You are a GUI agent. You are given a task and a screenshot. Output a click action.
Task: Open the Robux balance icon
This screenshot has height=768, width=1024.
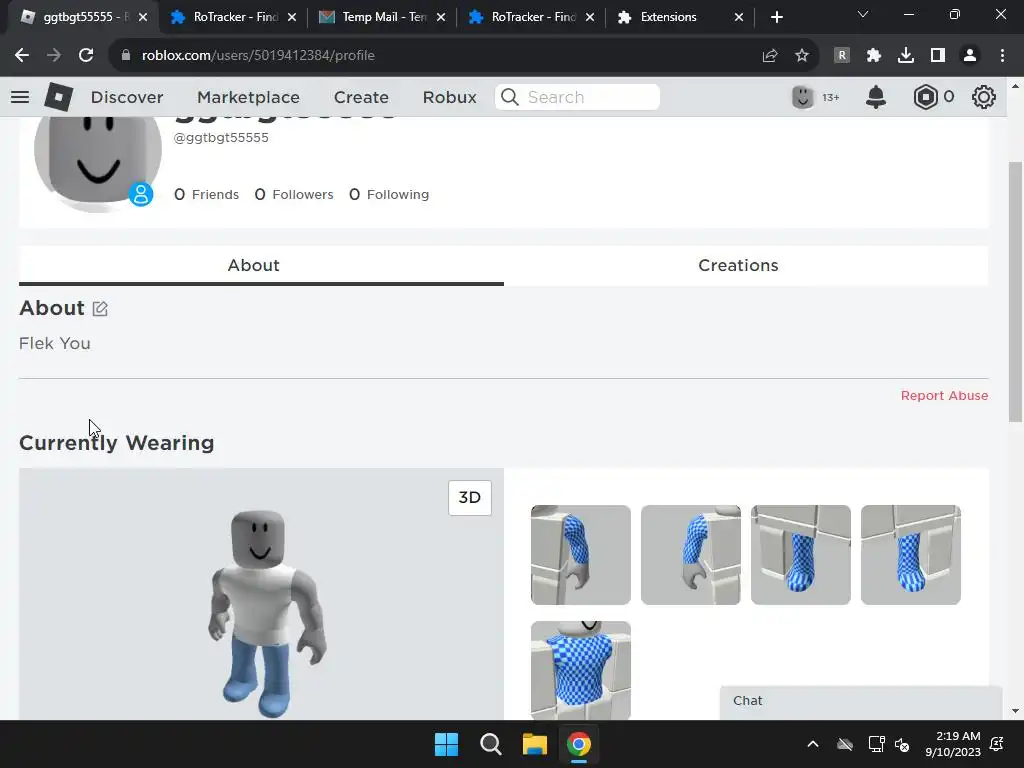pos(925,97)
